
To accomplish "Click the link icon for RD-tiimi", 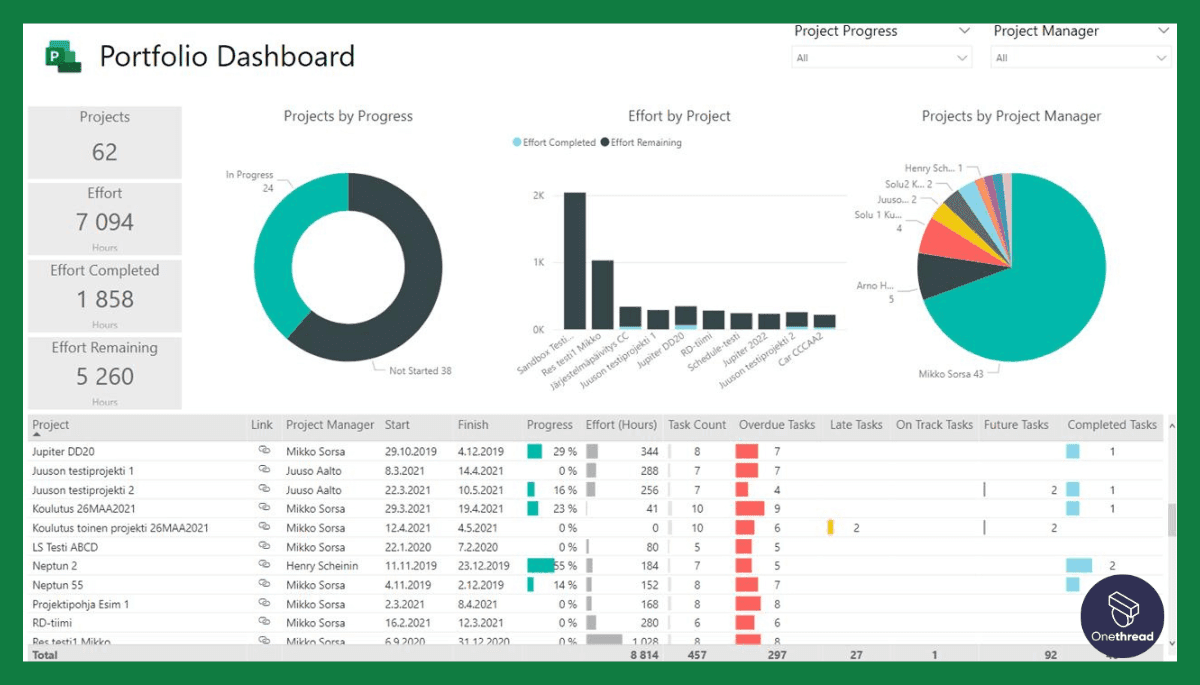I will click(x=264, y=622).
